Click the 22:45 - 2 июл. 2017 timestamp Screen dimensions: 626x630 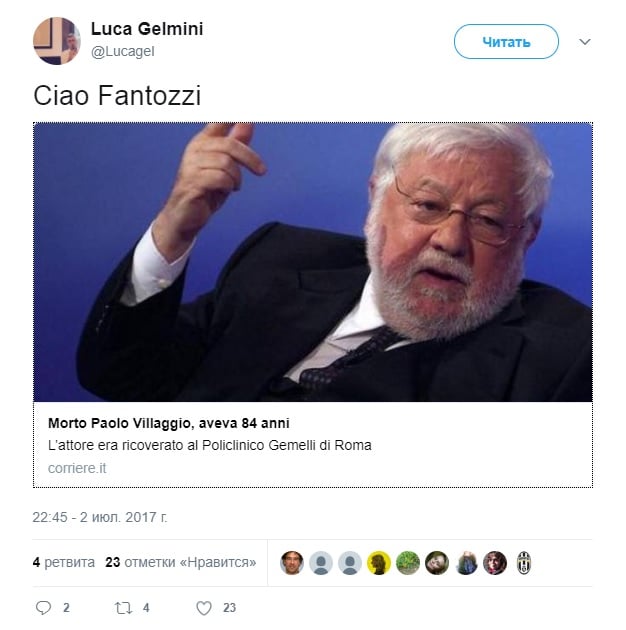[100, 517]
